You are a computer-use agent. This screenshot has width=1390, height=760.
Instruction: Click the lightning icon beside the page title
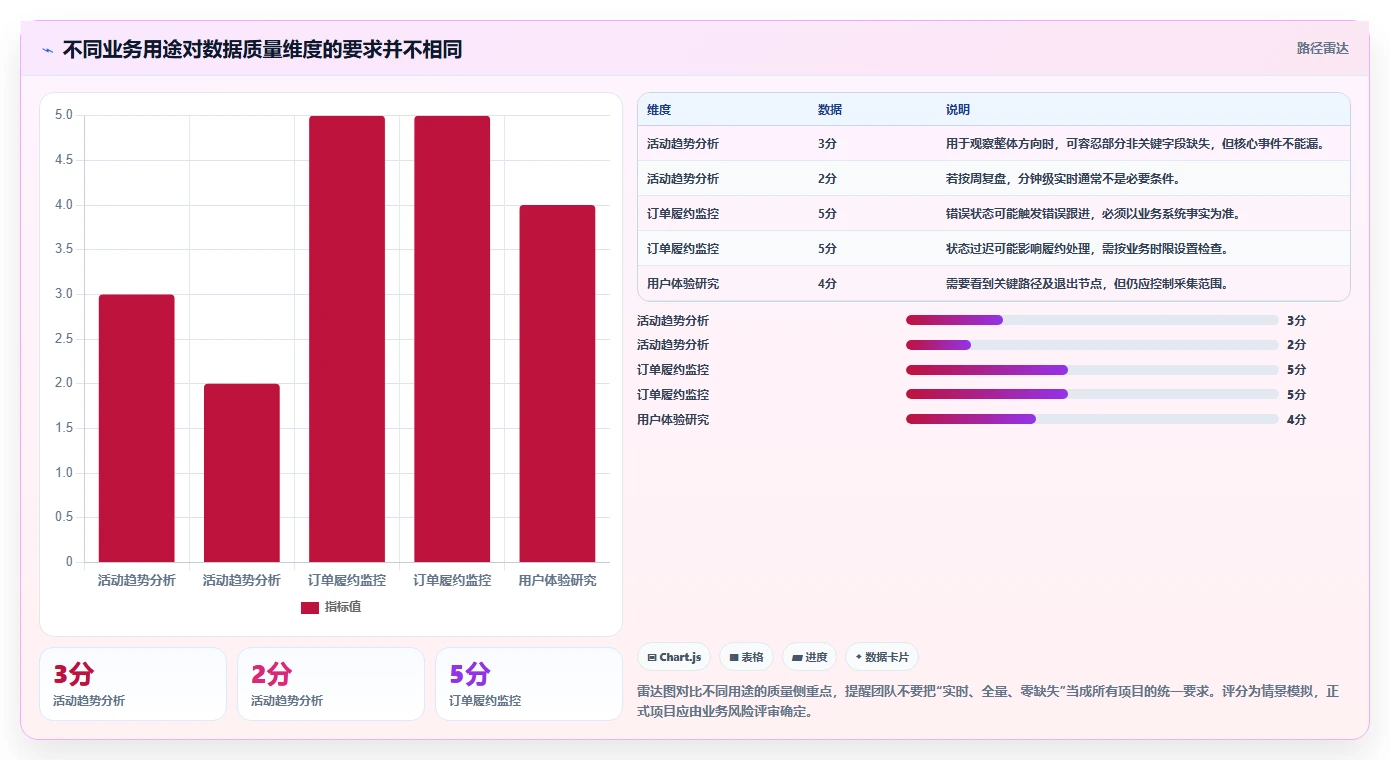[48, 50]
